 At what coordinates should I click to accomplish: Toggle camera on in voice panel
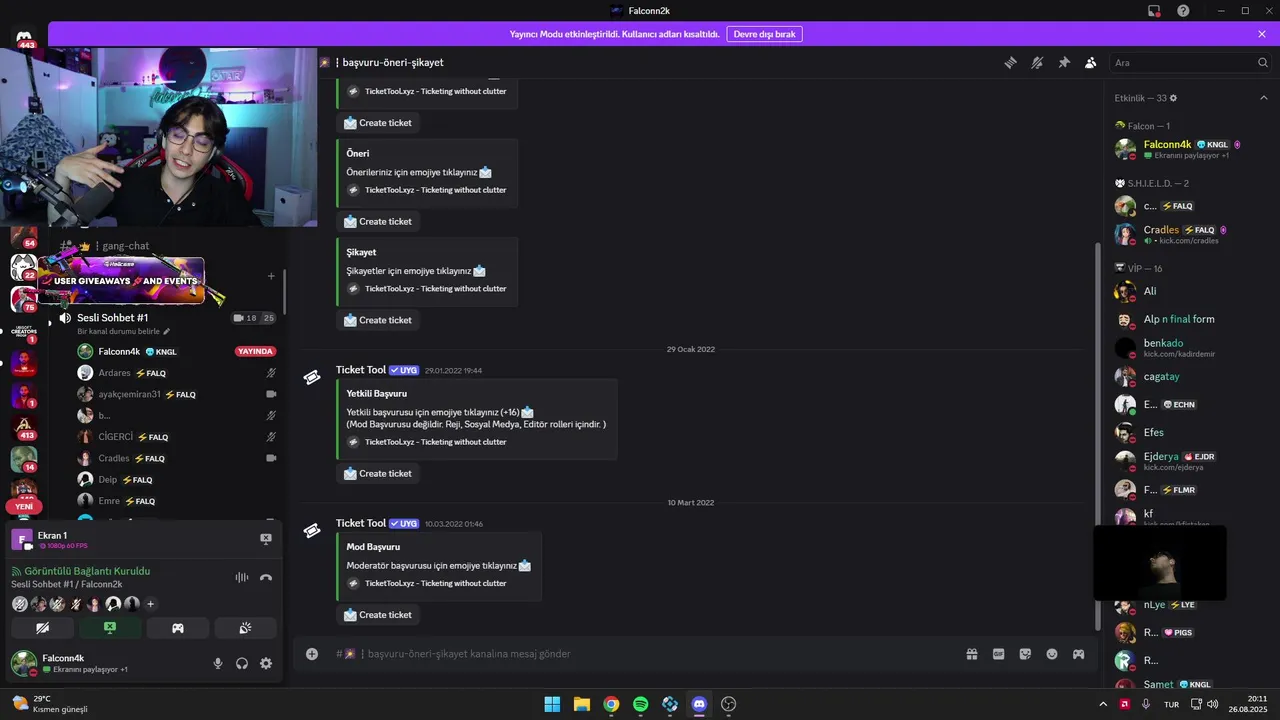pyautogui.click(x=42, y=628)
